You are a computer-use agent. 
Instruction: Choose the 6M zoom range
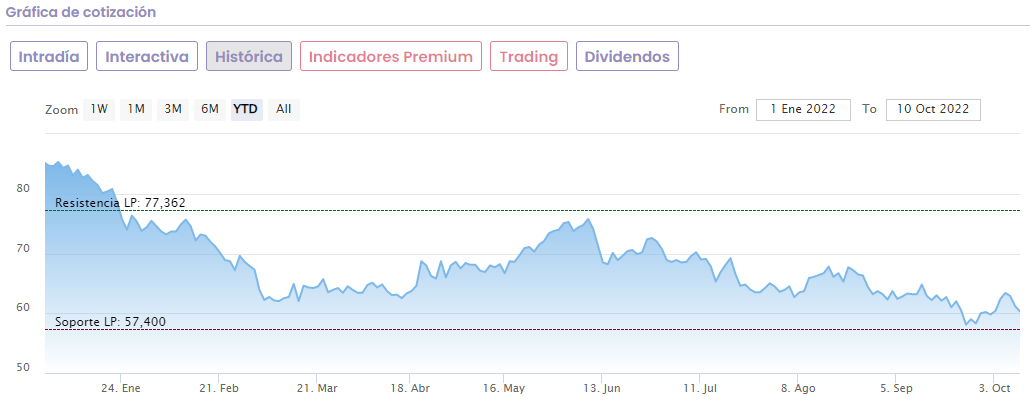click(x=209, y=109)
